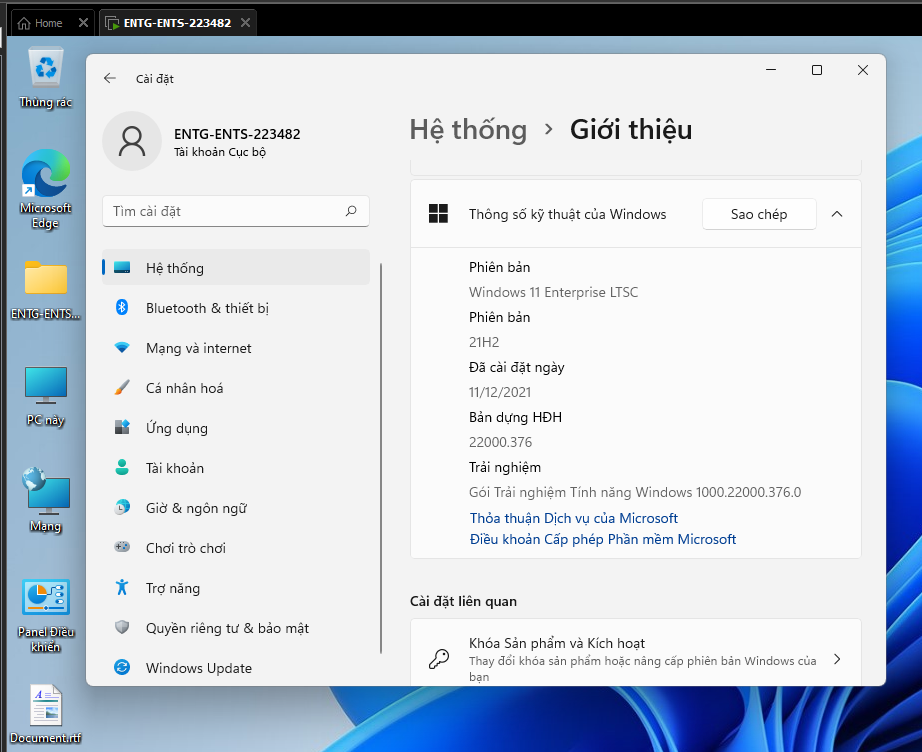Click the Wi-Fi icon beside Mạng và internet
Viewport: 922px width, 752px height.
(x=122, y=347)
